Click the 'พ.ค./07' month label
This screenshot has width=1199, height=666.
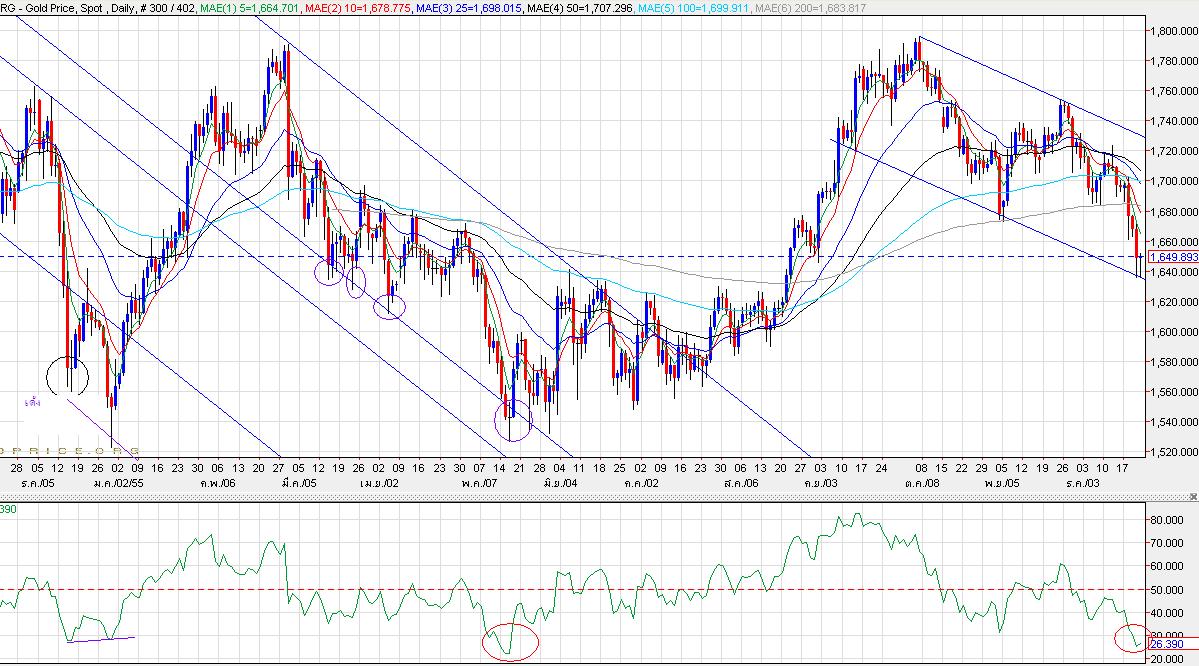point(479,483)
